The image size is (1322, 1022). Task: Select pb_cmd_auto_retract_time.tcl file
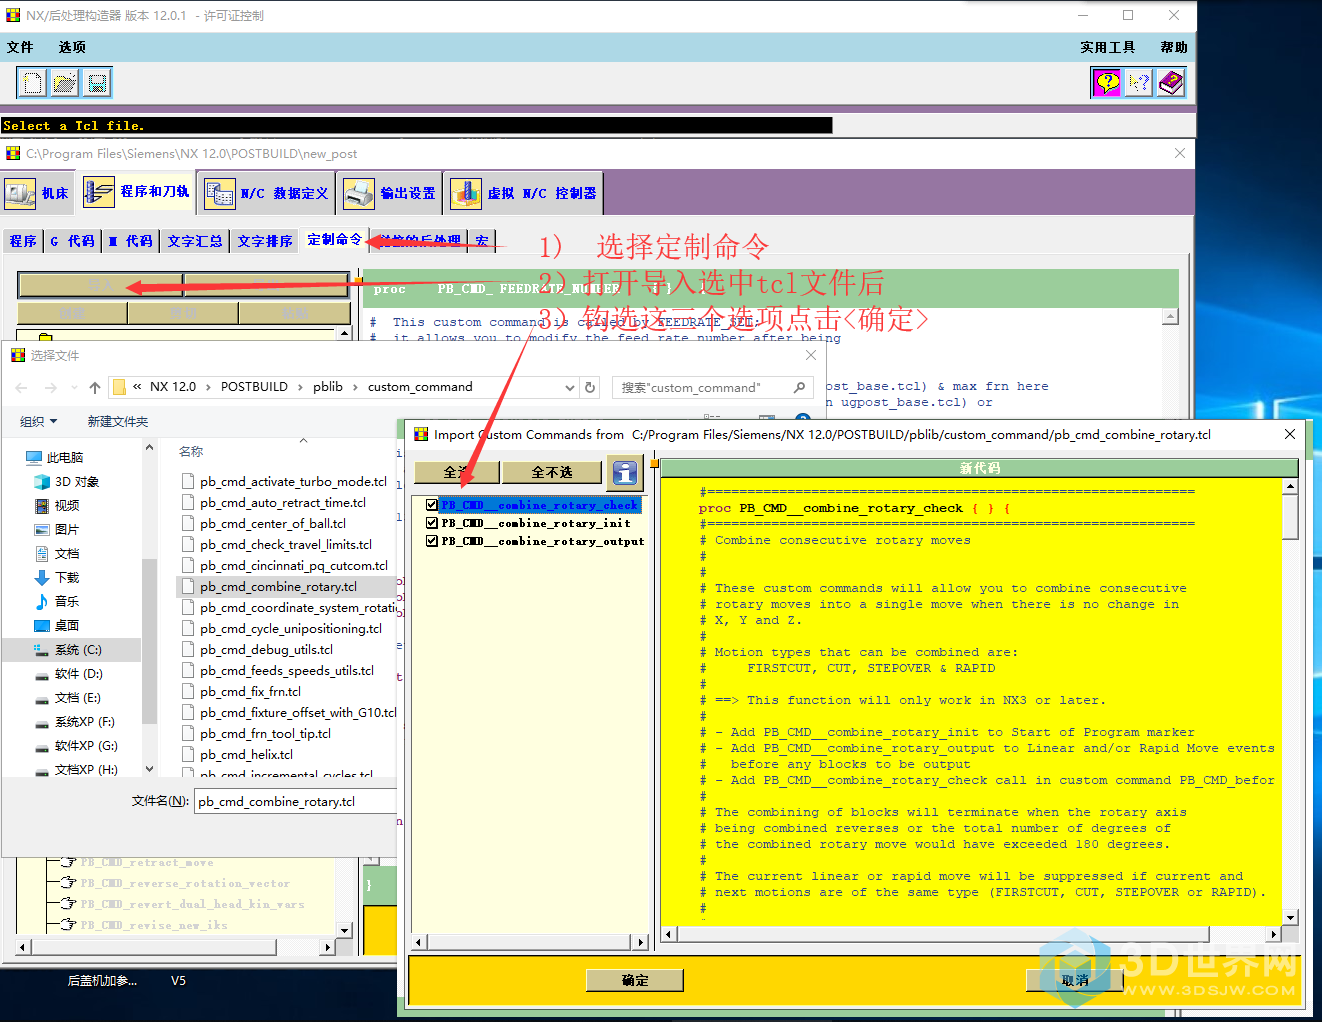283,502
